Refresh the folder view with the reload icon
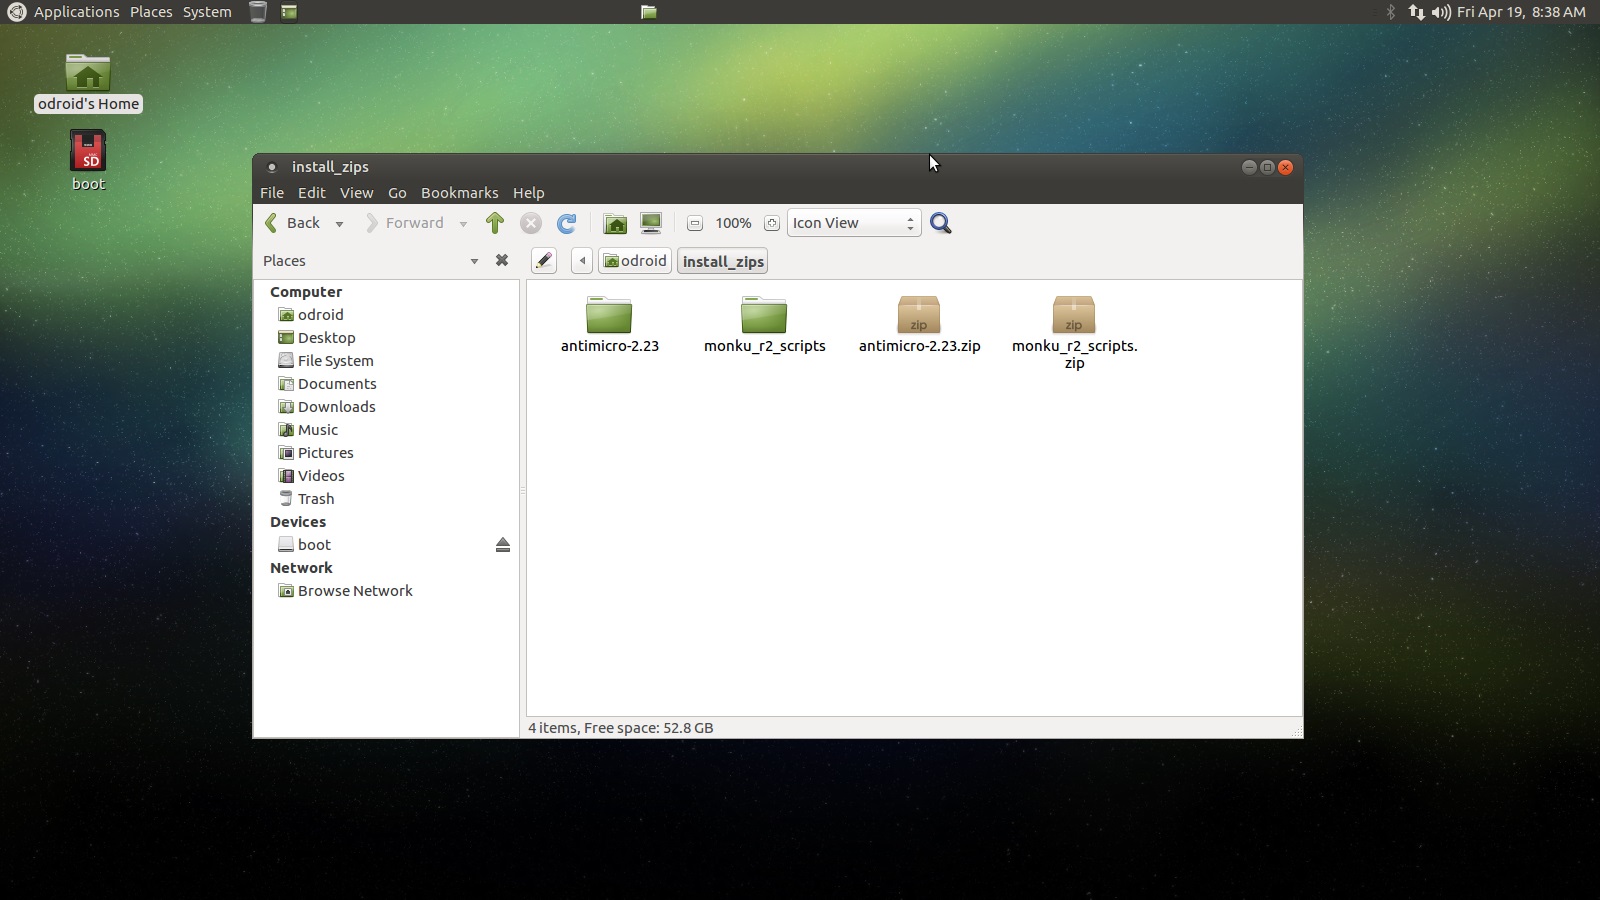Image resolution: width=1600 pixels, height=900 pixels. pyautogui.click(x=568, y=223)
